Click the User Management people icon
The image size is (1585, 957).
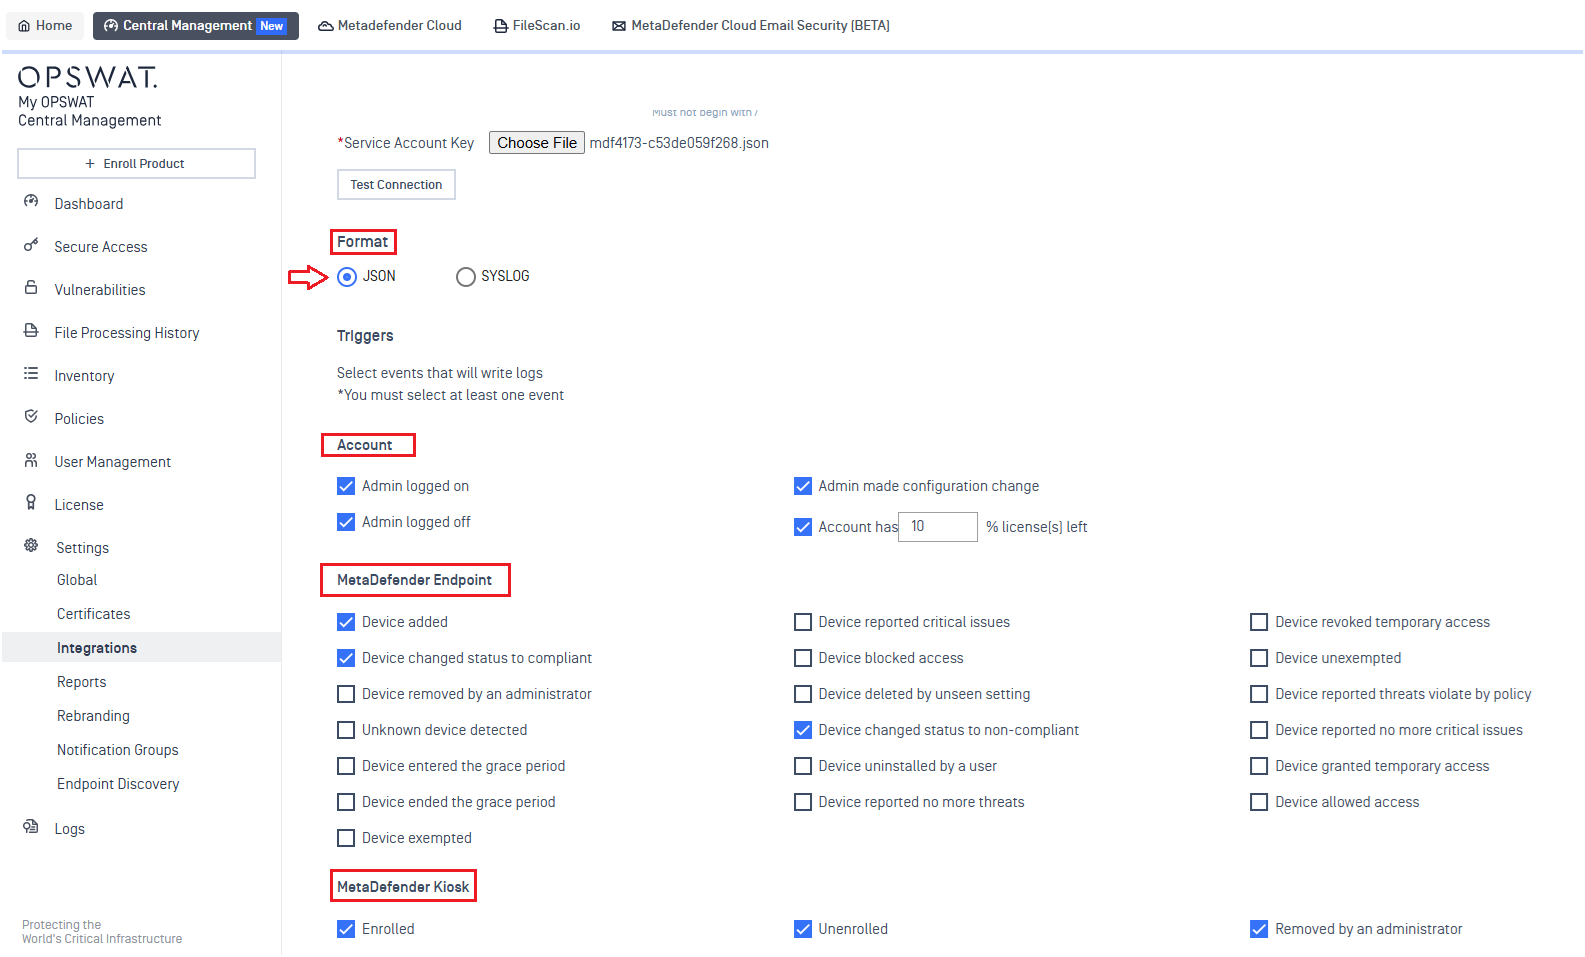click(31, 460)
